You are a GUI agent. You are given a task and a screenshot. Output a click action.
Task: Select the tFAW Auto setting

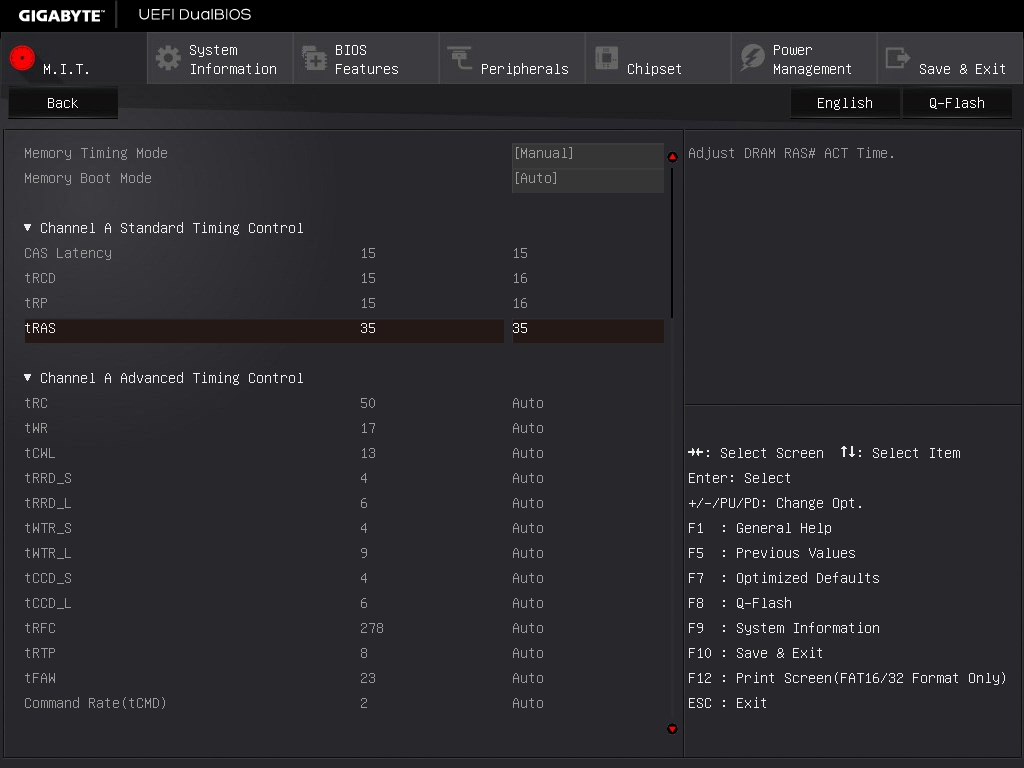(x=528, y=678)
